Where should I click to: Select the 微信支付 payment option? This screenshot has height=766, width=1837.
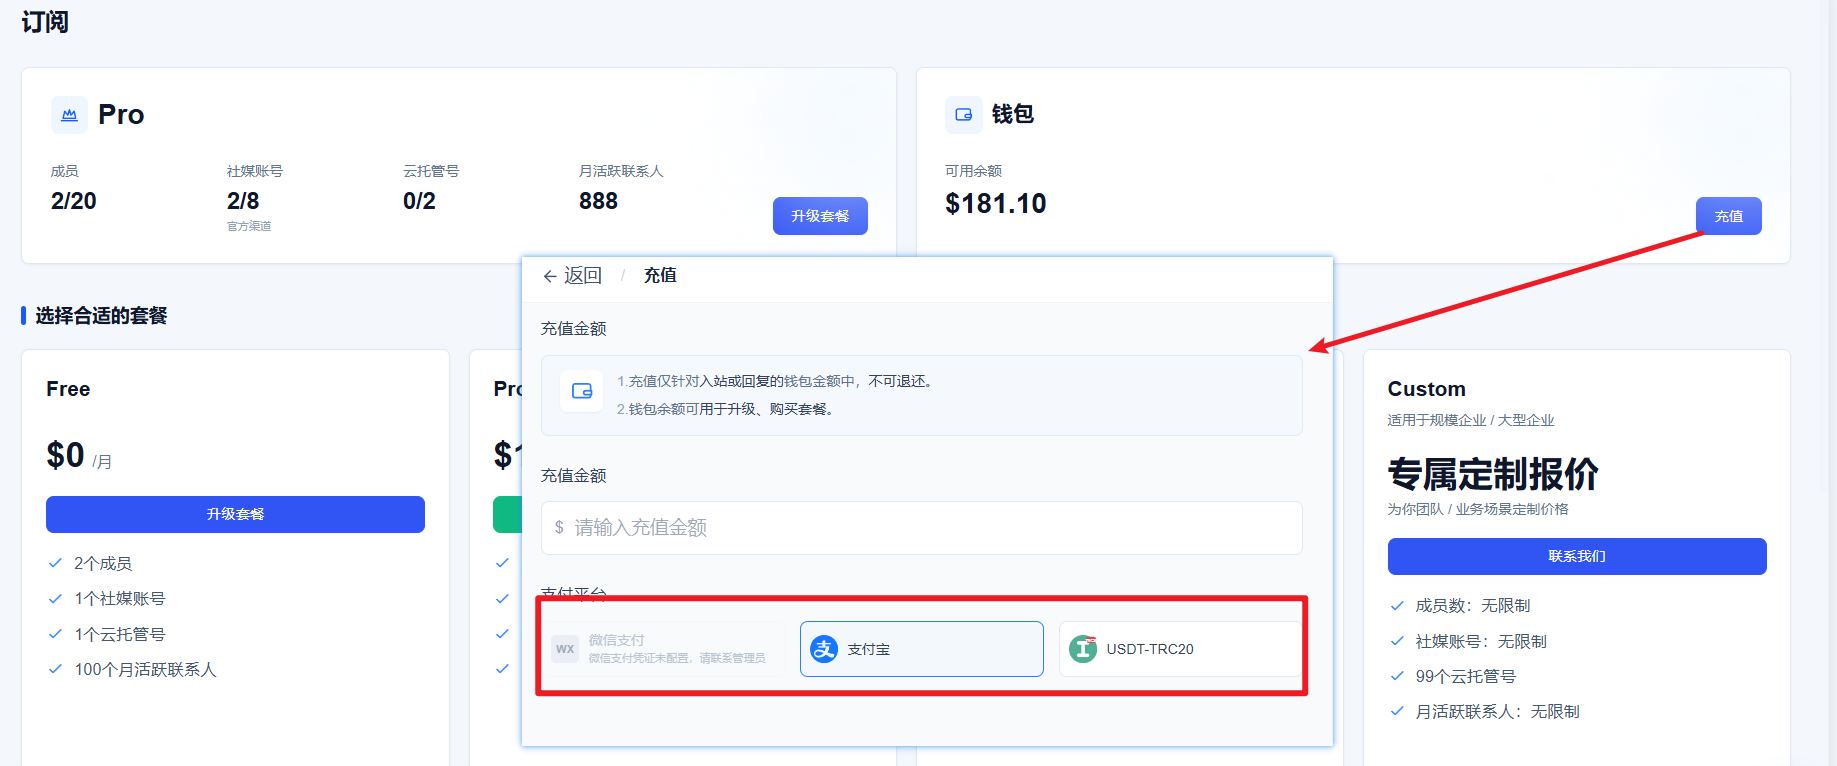[663, 649]
